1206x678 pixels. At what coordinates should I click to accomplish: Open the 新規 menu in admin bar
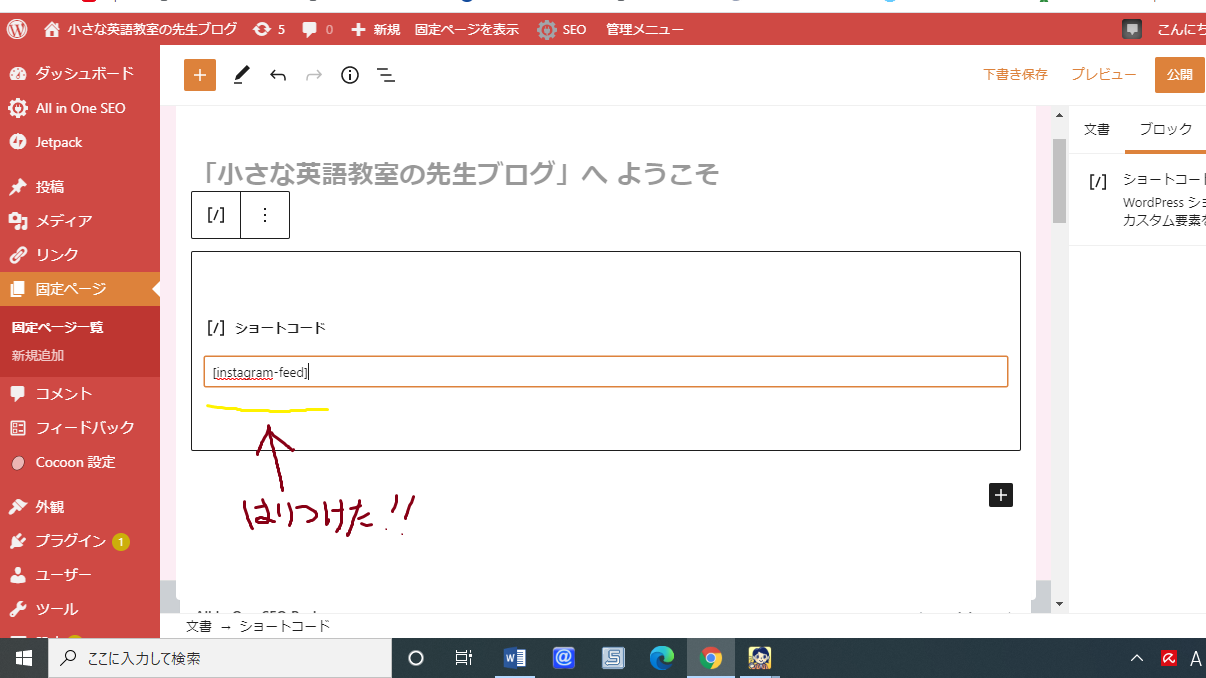[x=375, y=29]
